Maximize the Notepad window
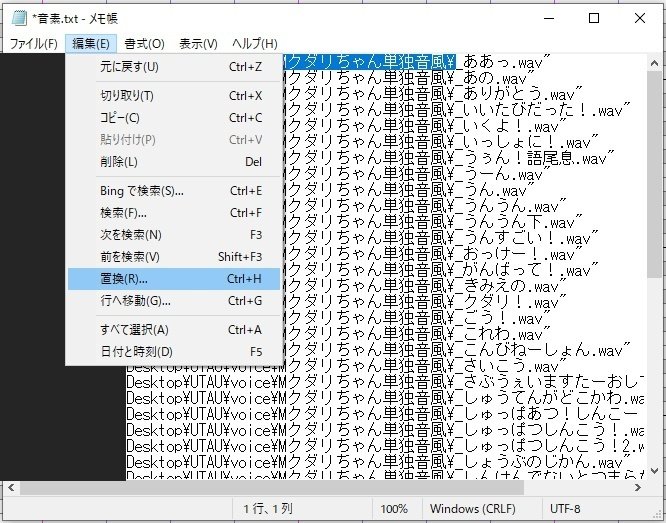The width and height of the screenshot is (666, 523). (x=594, y=18)
